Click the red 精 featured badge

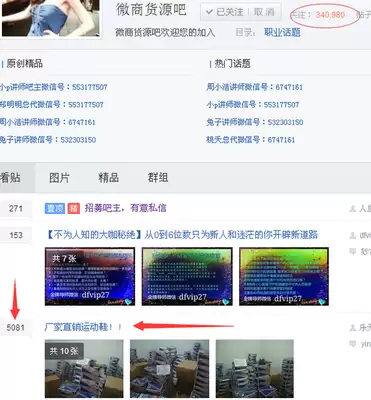pos(74,209)
